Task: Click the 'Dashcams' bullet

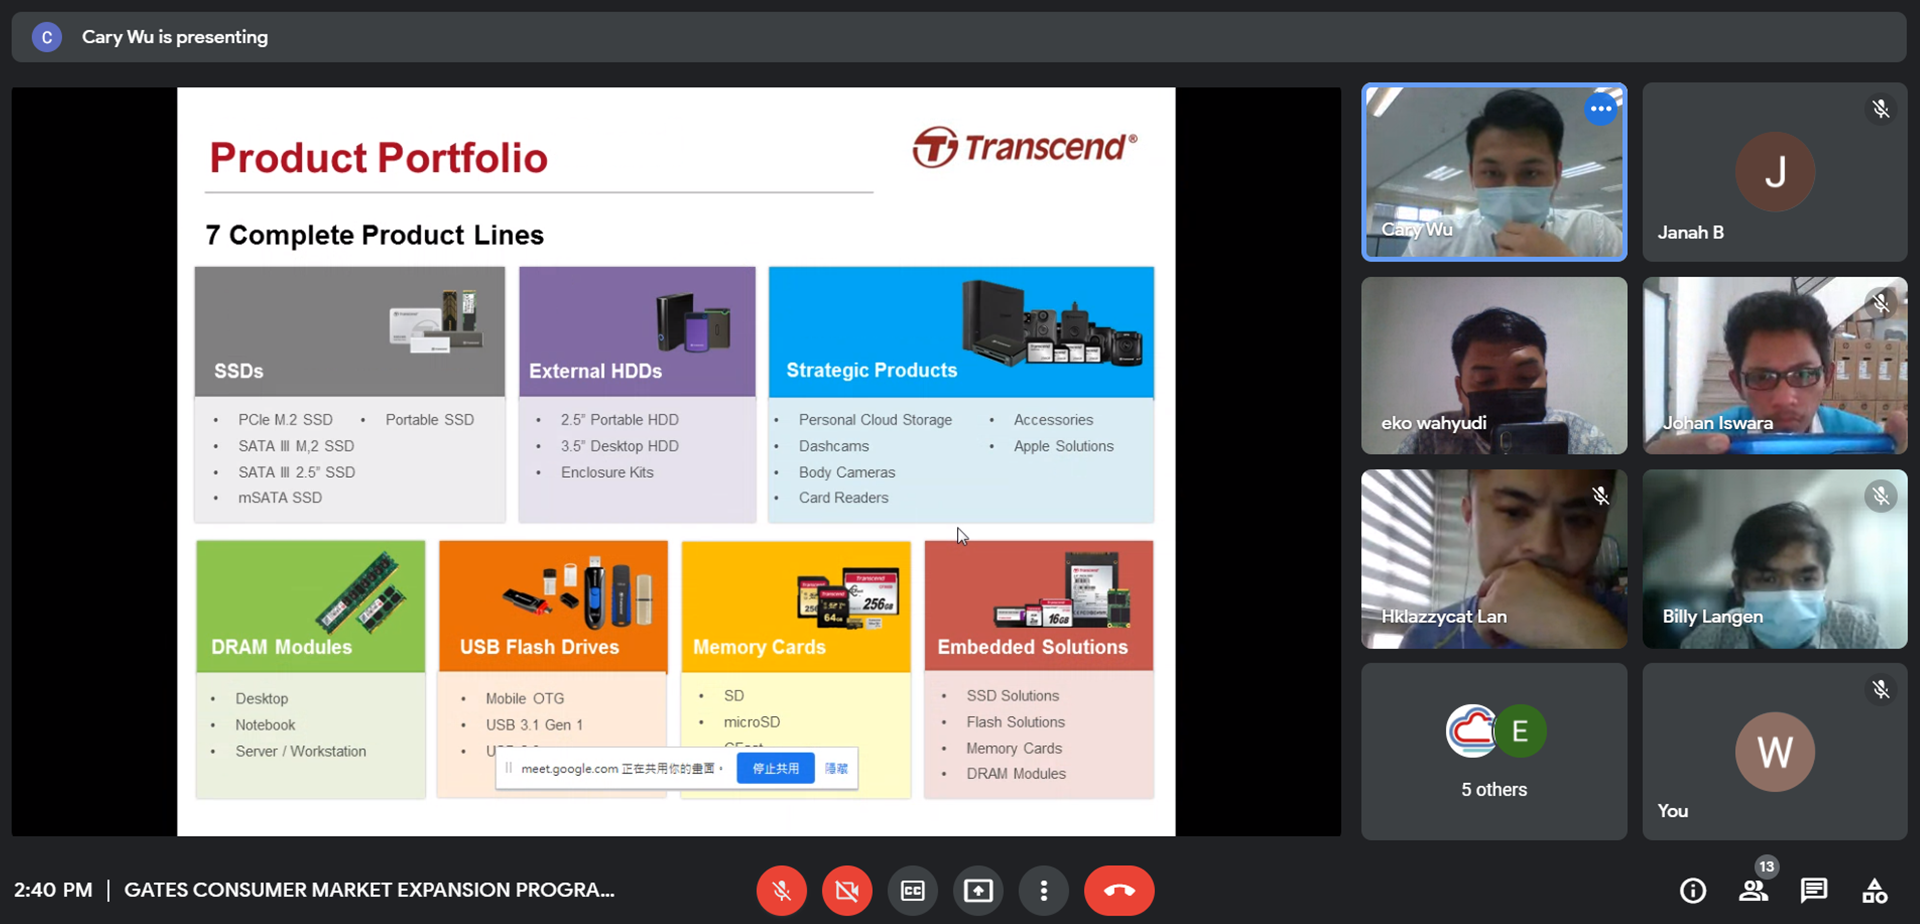Action: pos(834,446)
